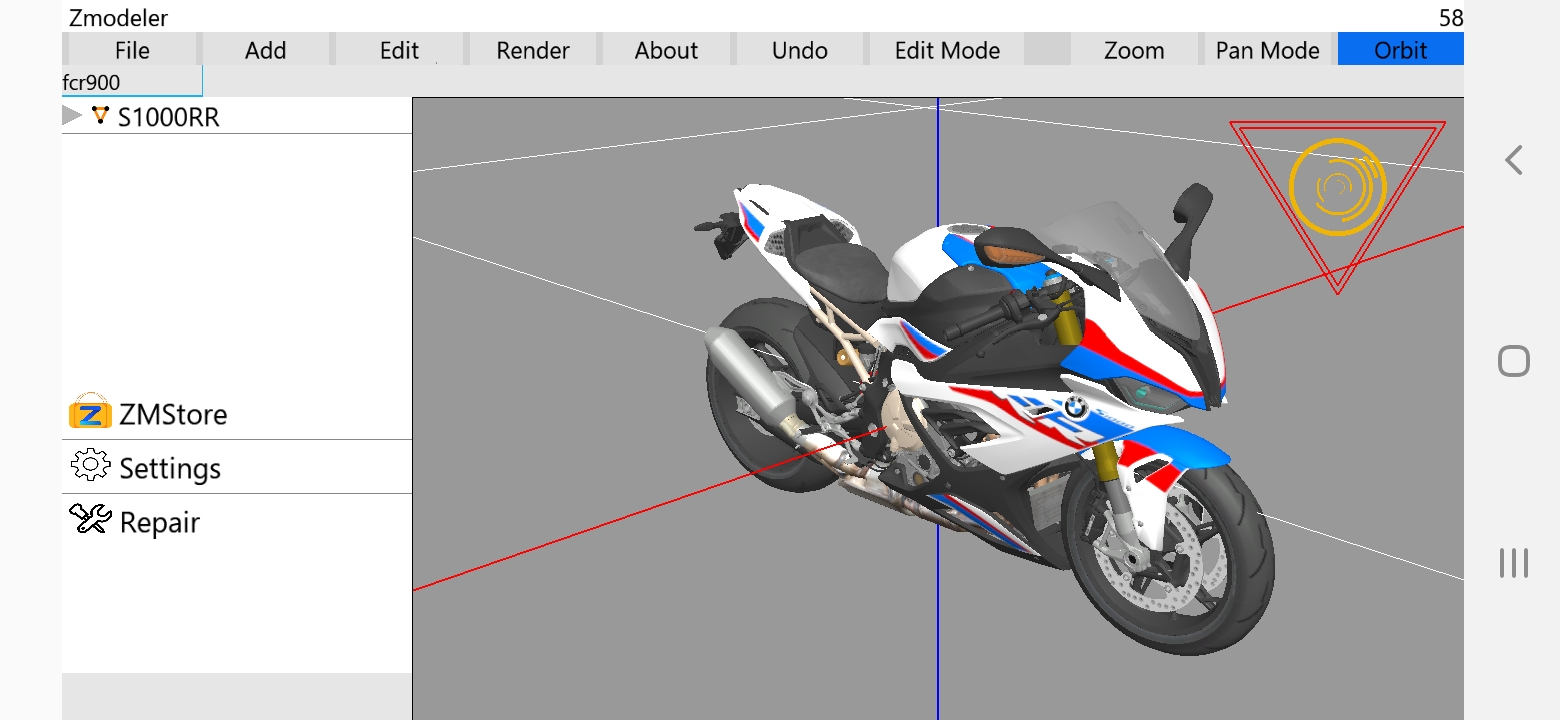Click the Undo button
The image size is (1560, 720).
tap(800, 50)
